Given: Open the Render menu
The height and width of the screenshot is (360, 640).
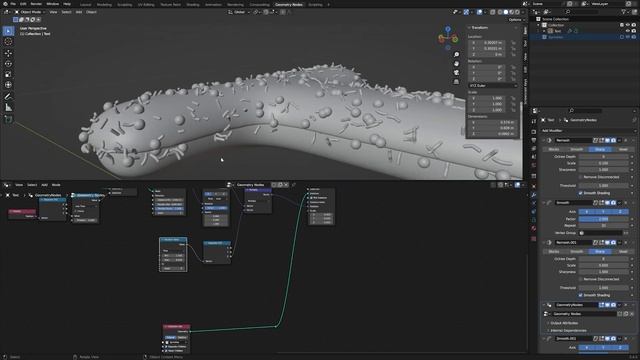Looking at the screenshot, I should pos(36,4).
